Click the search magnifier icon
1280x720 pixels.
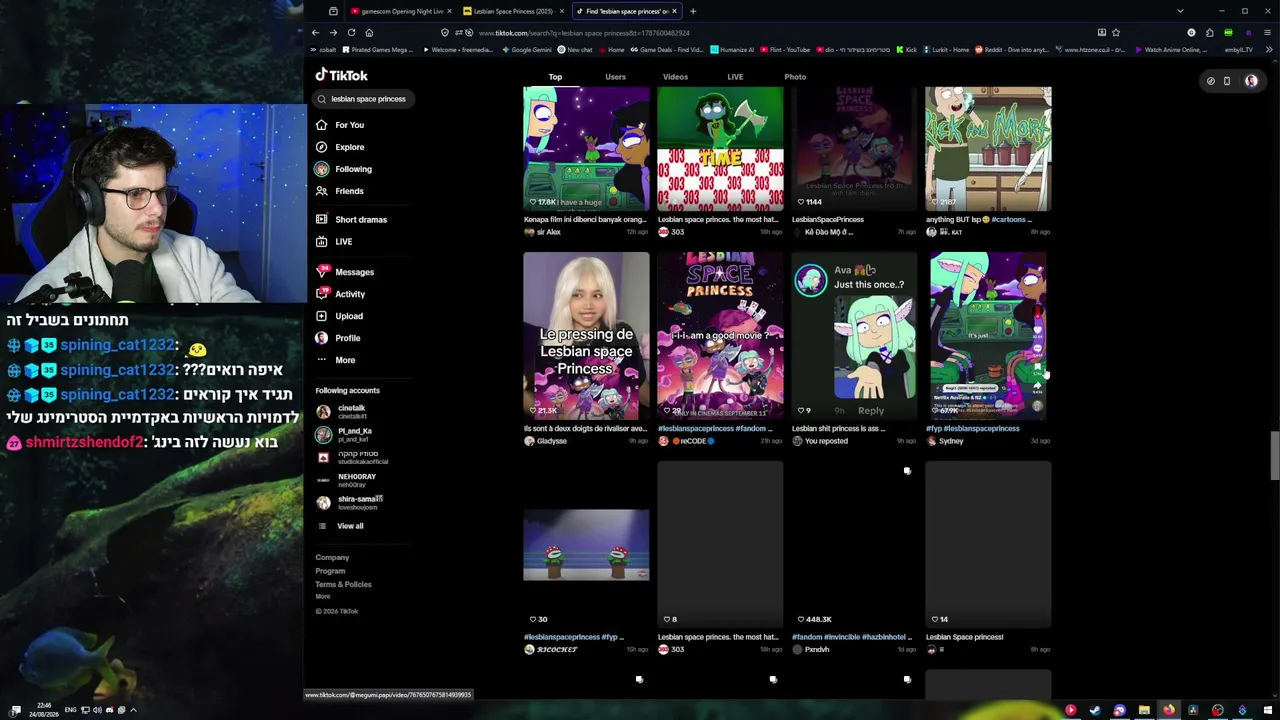[322, 99]
